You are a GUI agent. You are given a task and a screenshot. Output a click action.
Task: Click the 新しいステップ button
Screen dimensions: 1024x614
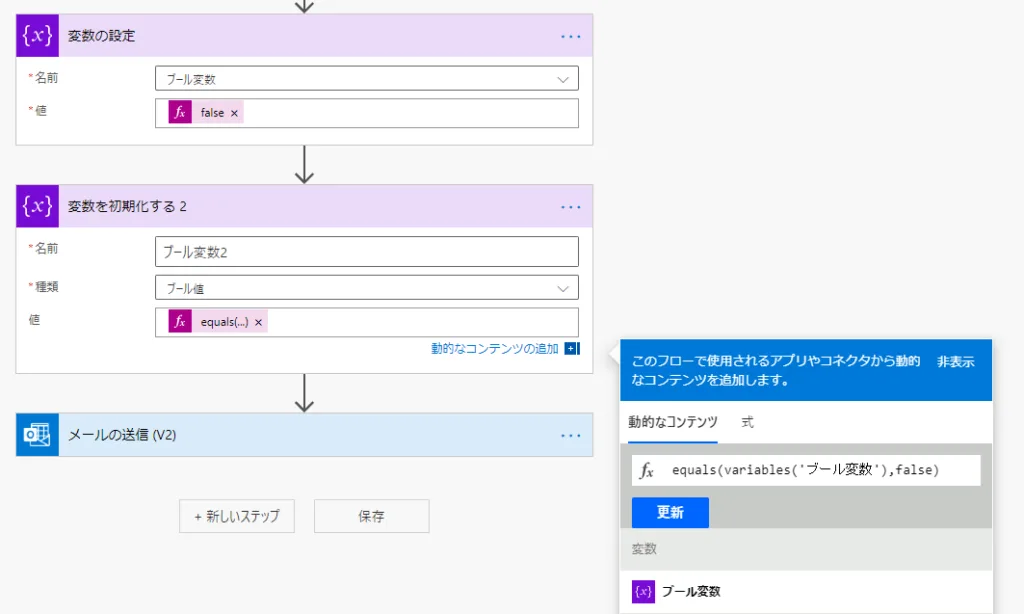point(237,516)
